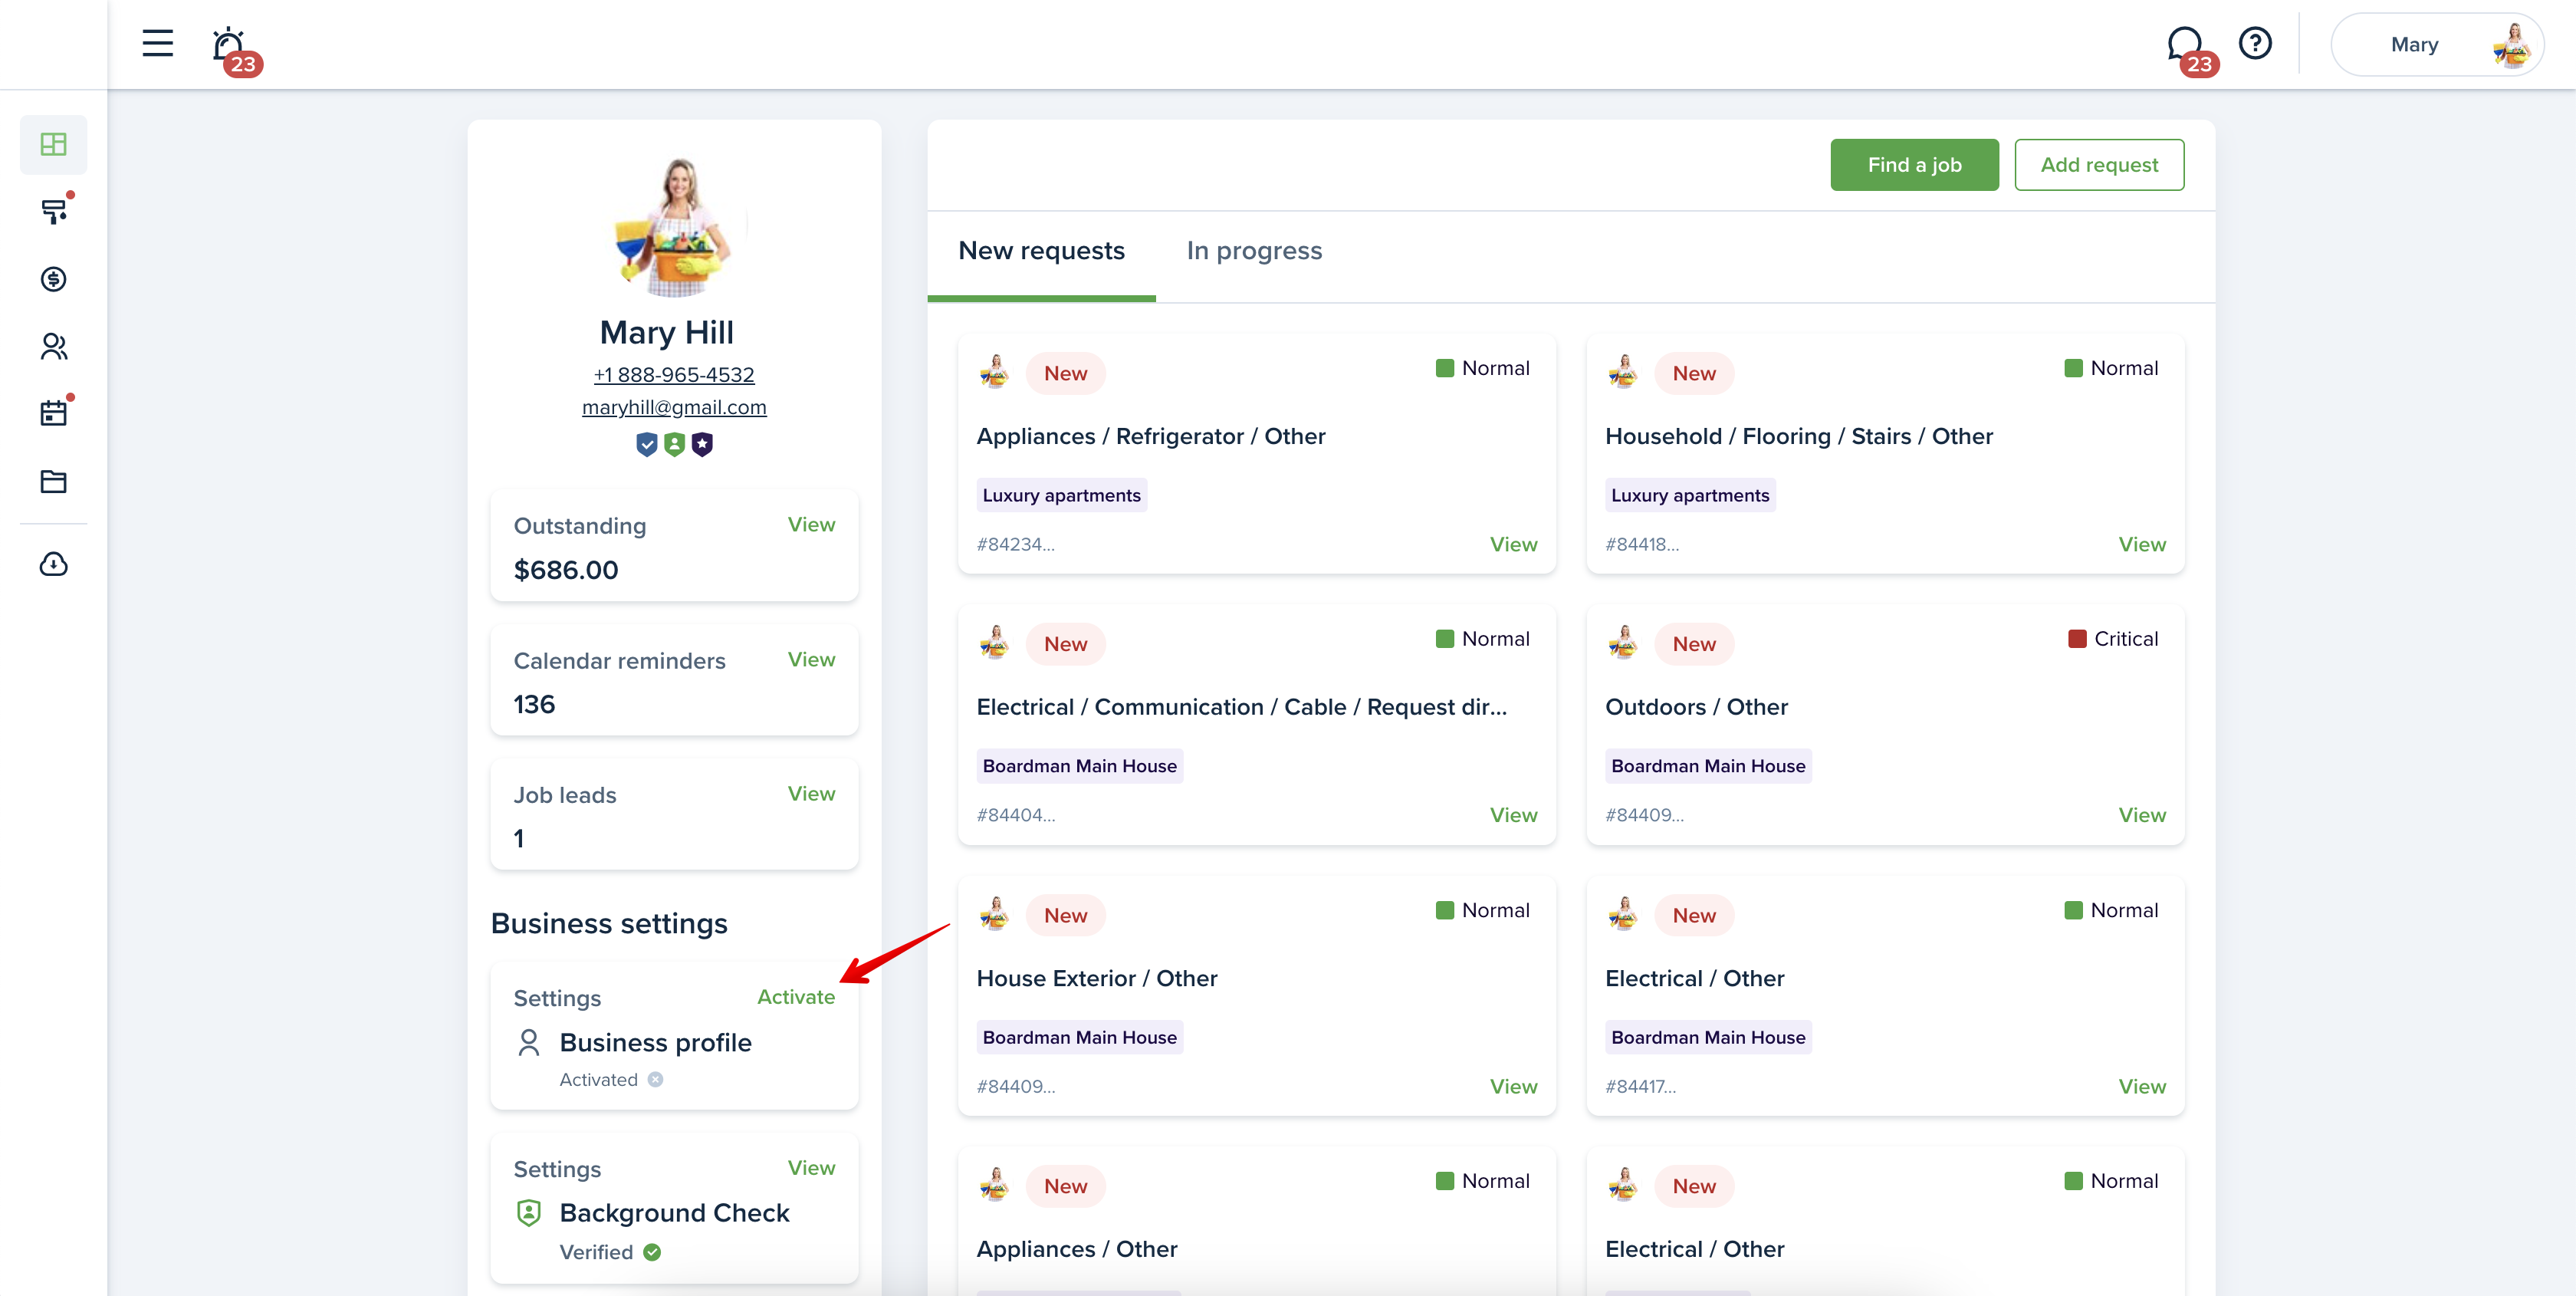The width and height of the screenshot is (2576, 1296).
Task: Select the dashboard icon in sidebar
Action: point(54,144)
